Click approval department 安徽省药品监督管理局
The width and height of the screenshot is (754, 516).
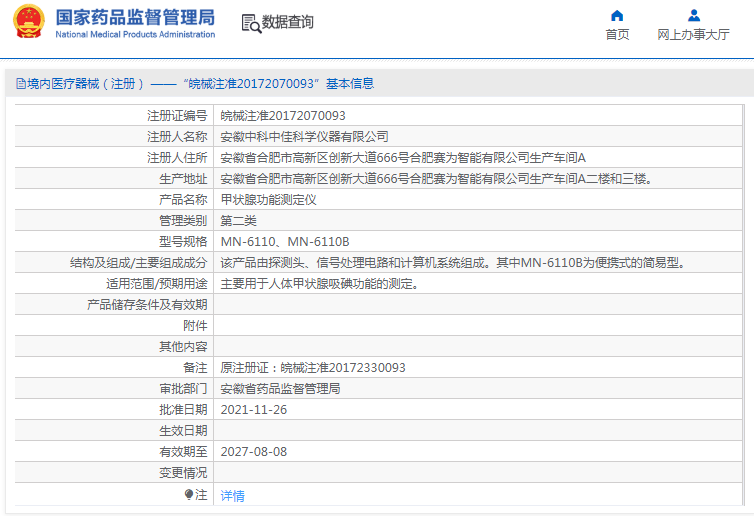click(x=280, y=389)
